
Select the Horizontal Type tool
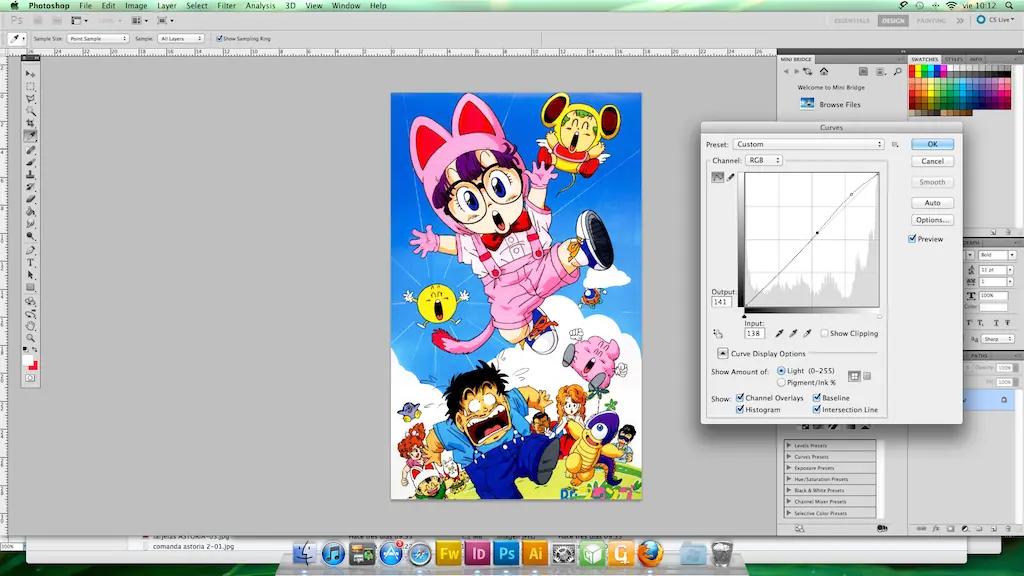tap(30, 263)
